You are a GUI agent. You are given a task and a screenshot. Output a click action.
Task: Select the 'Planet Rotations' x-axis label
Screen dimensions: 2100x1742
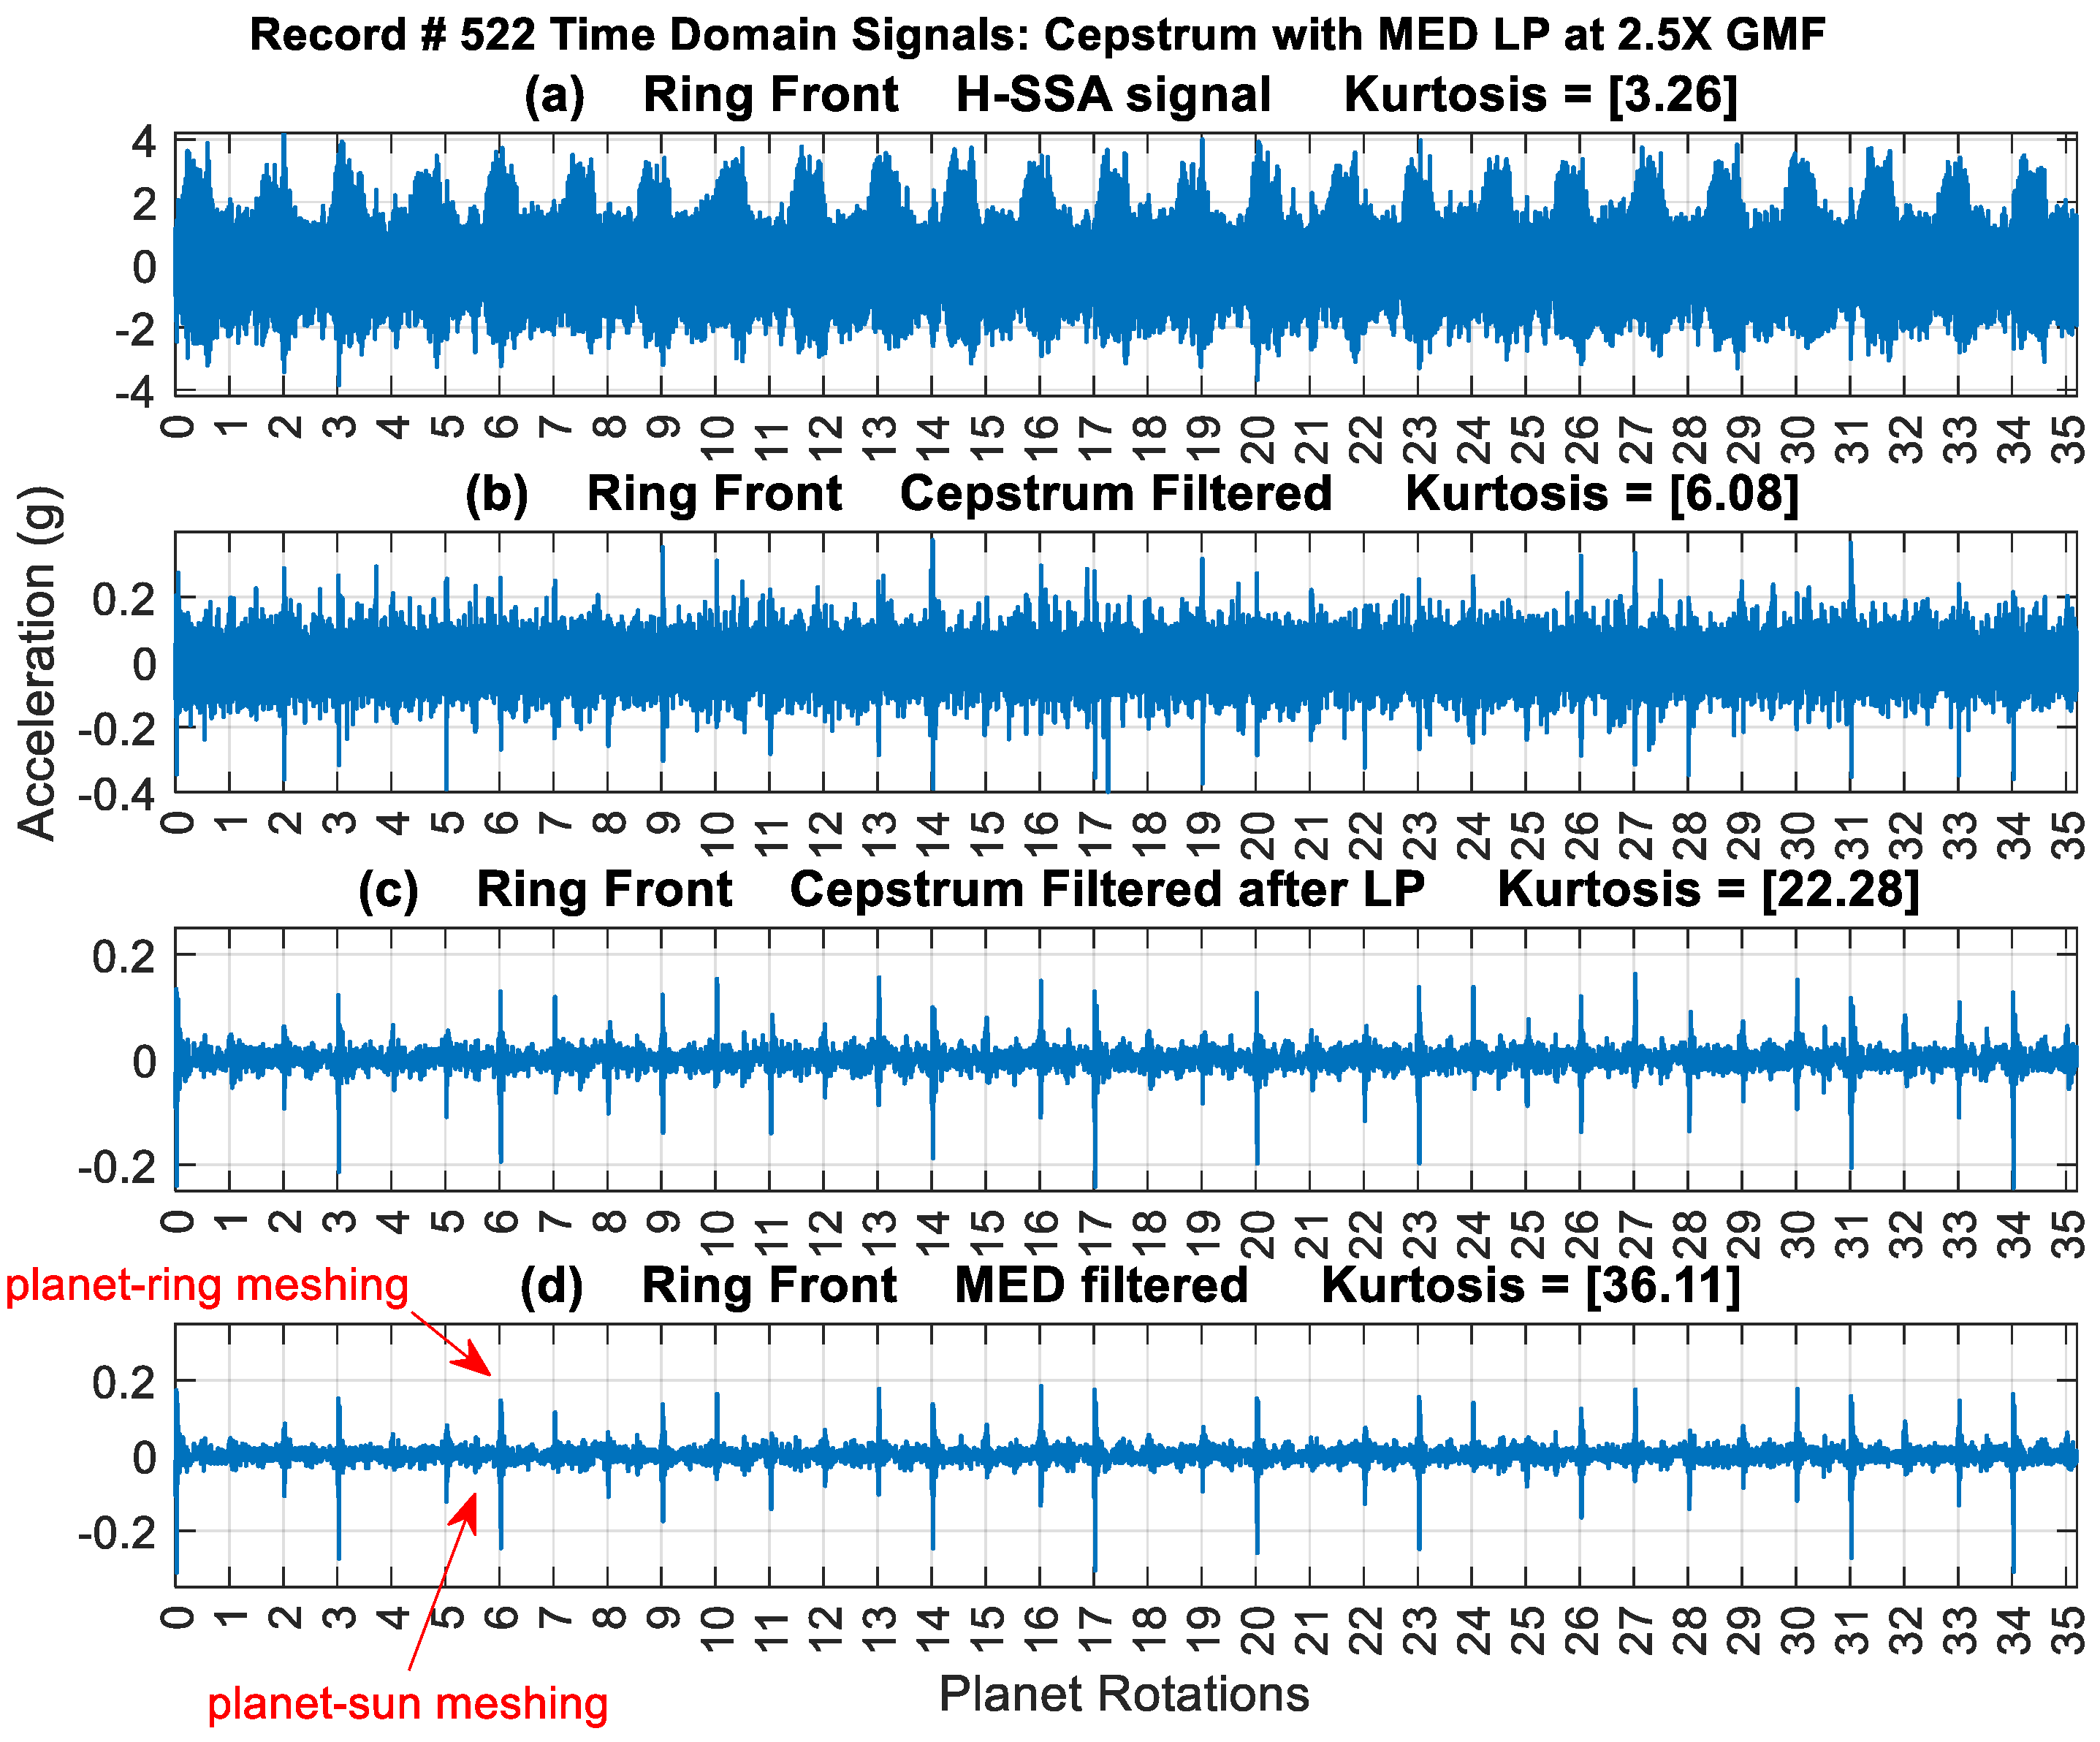(x=1124, y=1695)
